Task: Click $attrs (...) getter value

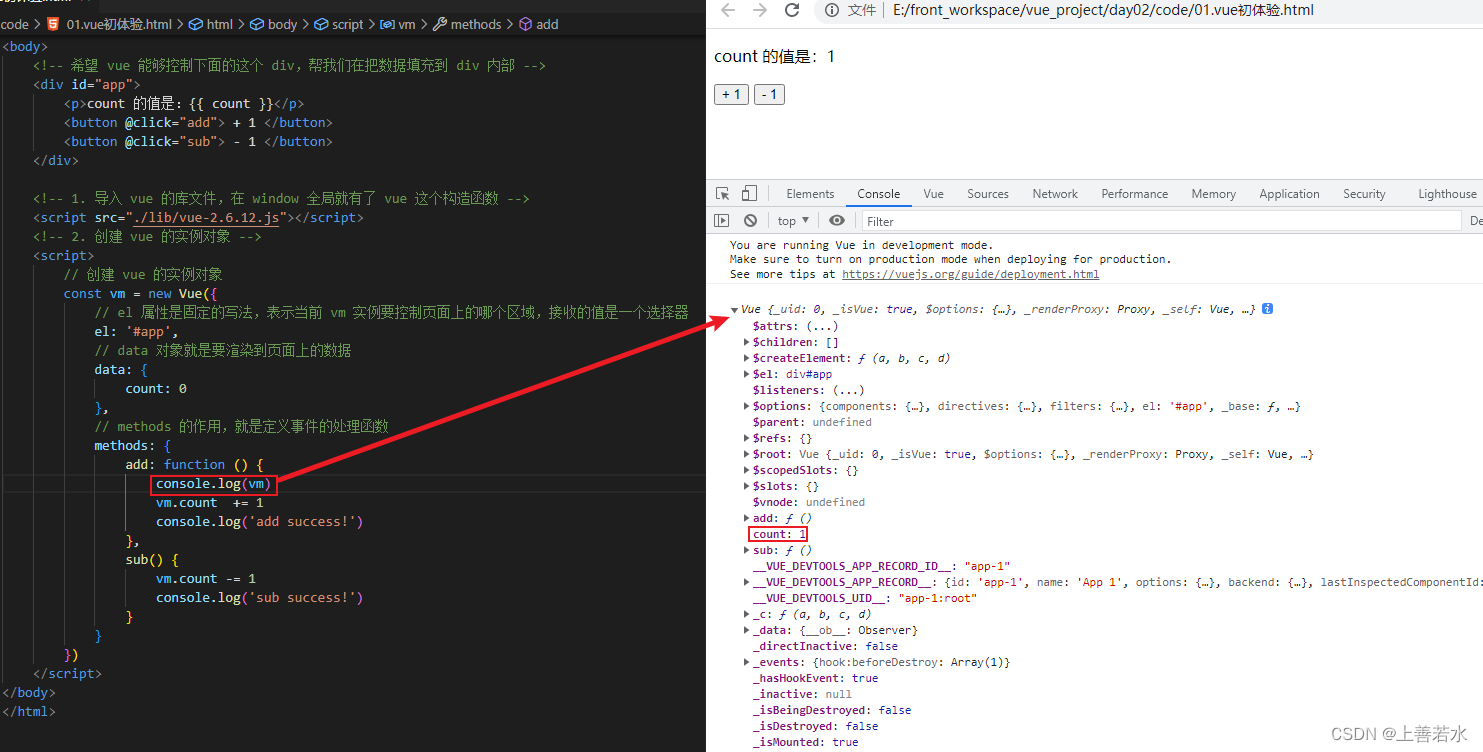Action: point(824,326)
